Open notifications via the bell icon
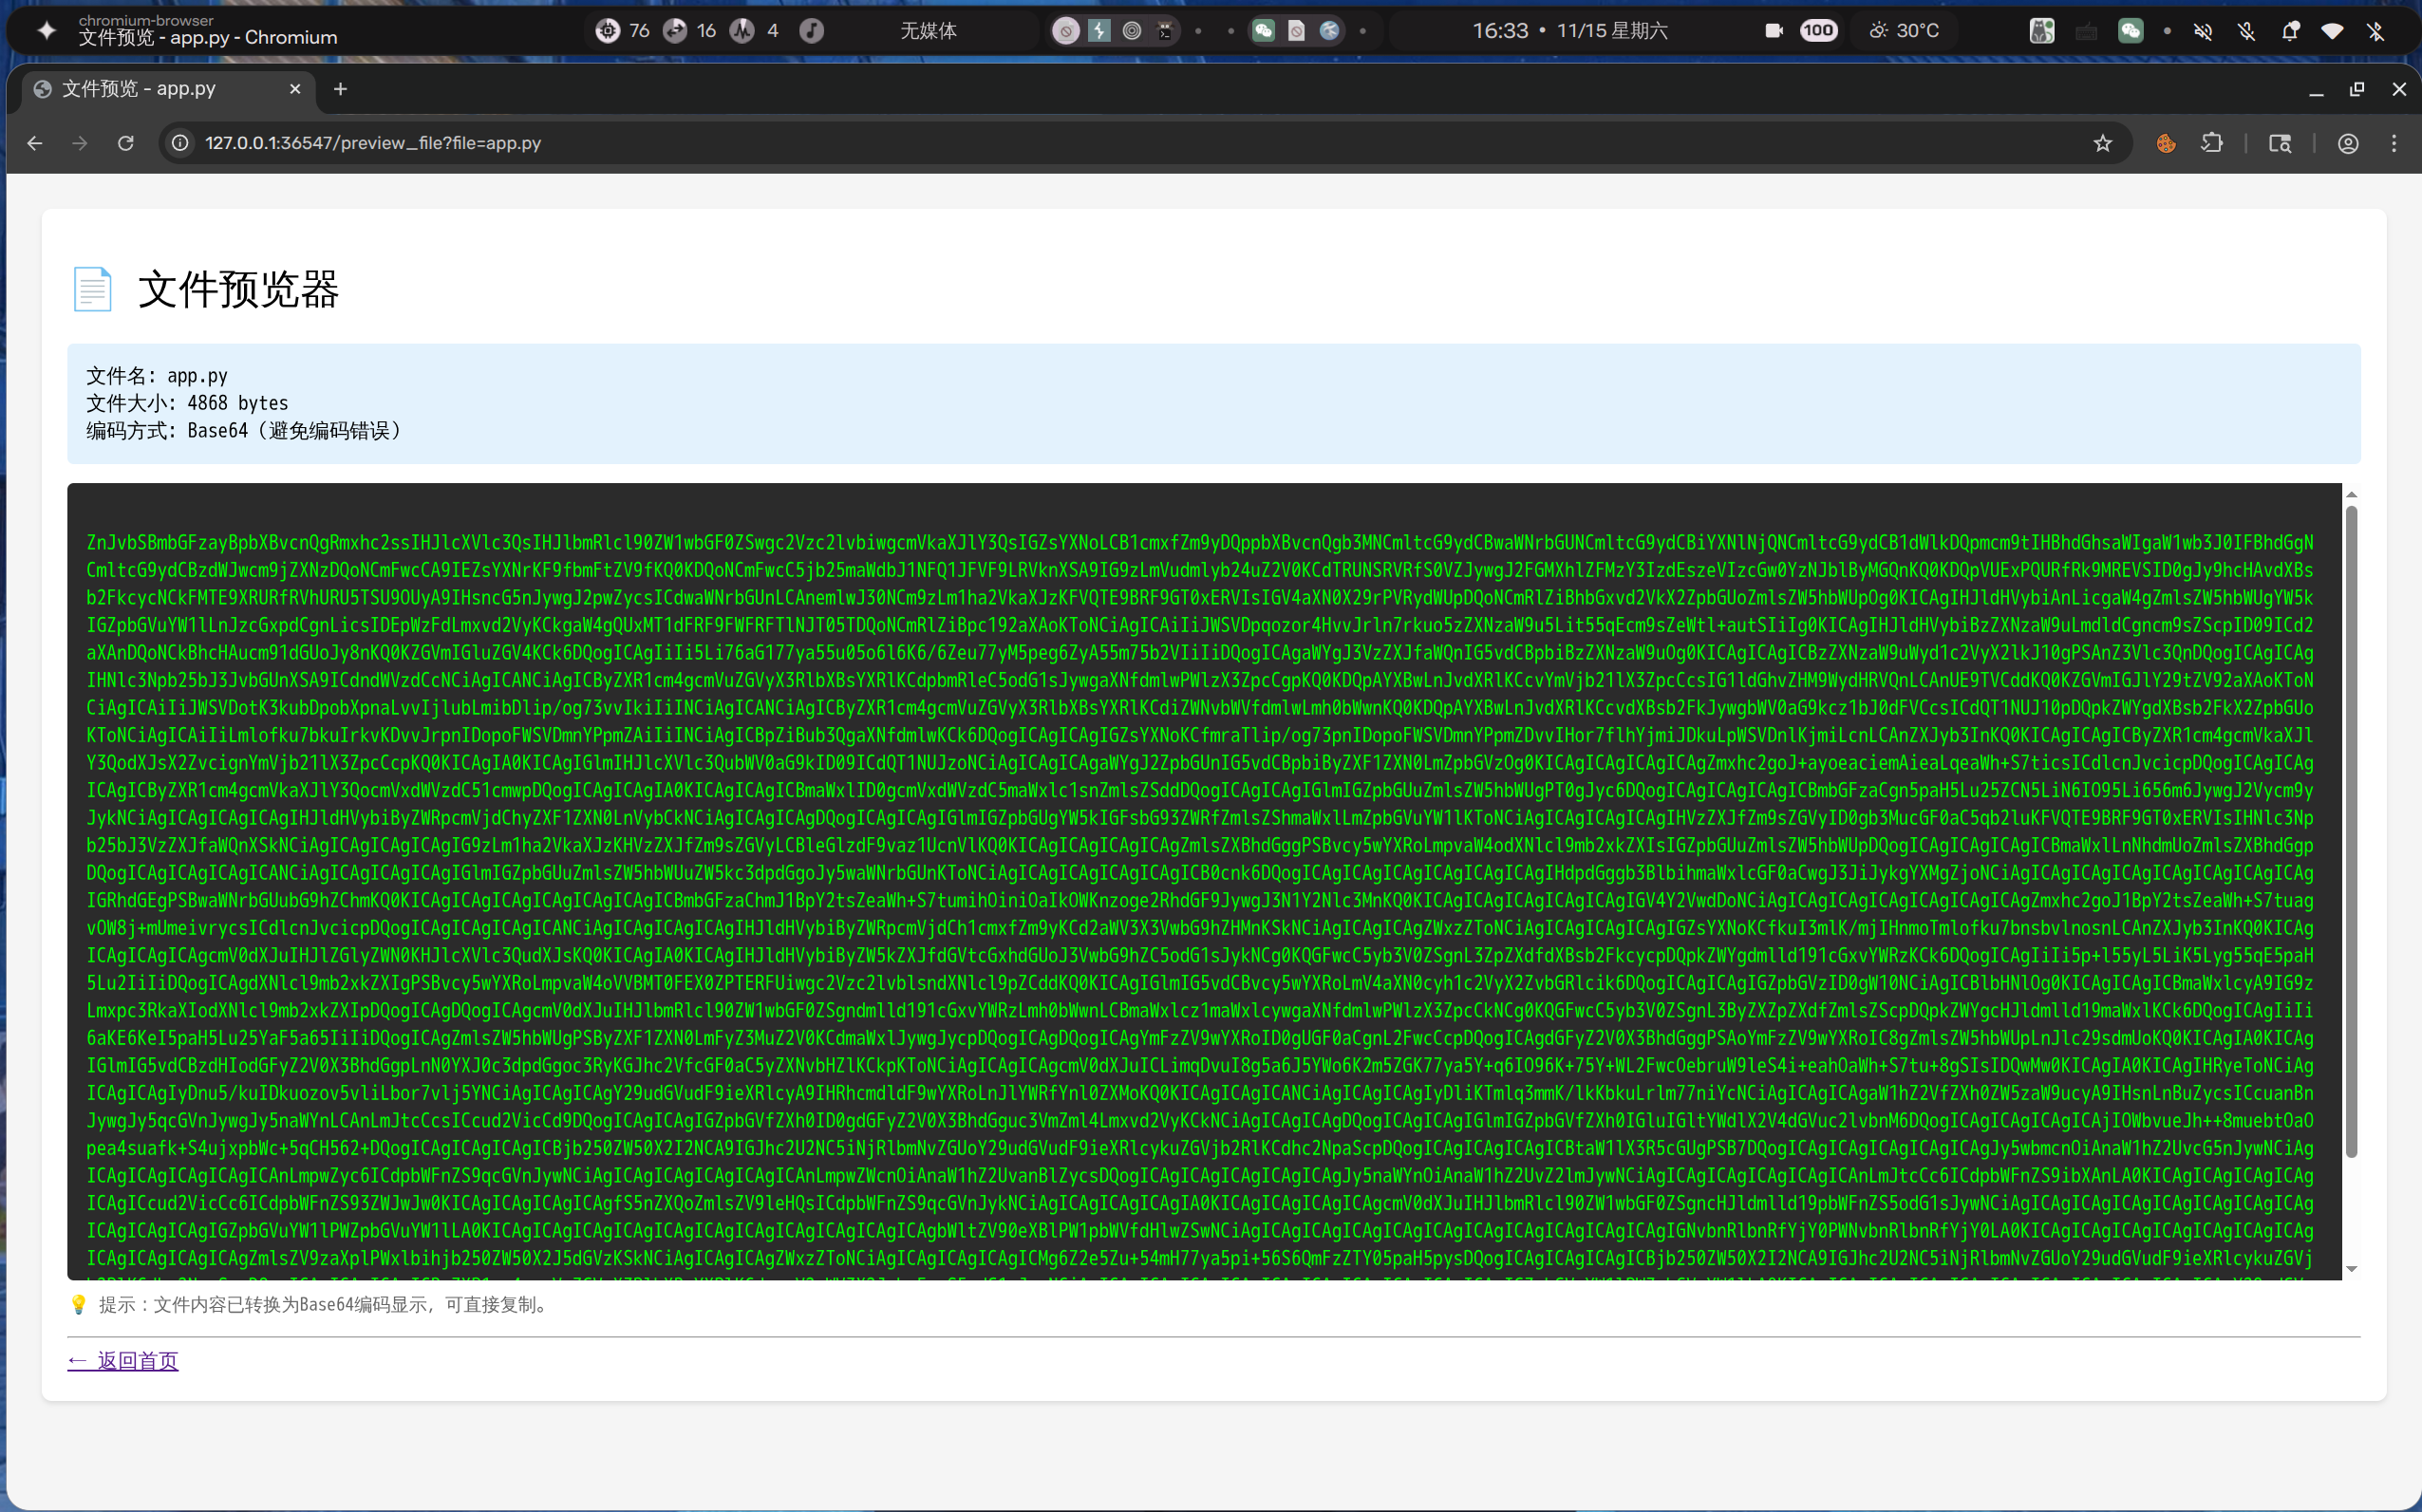Image resolution: width=2422 pixels, height=1512 pixels. pyautogui.click(x=2291, y=31)
